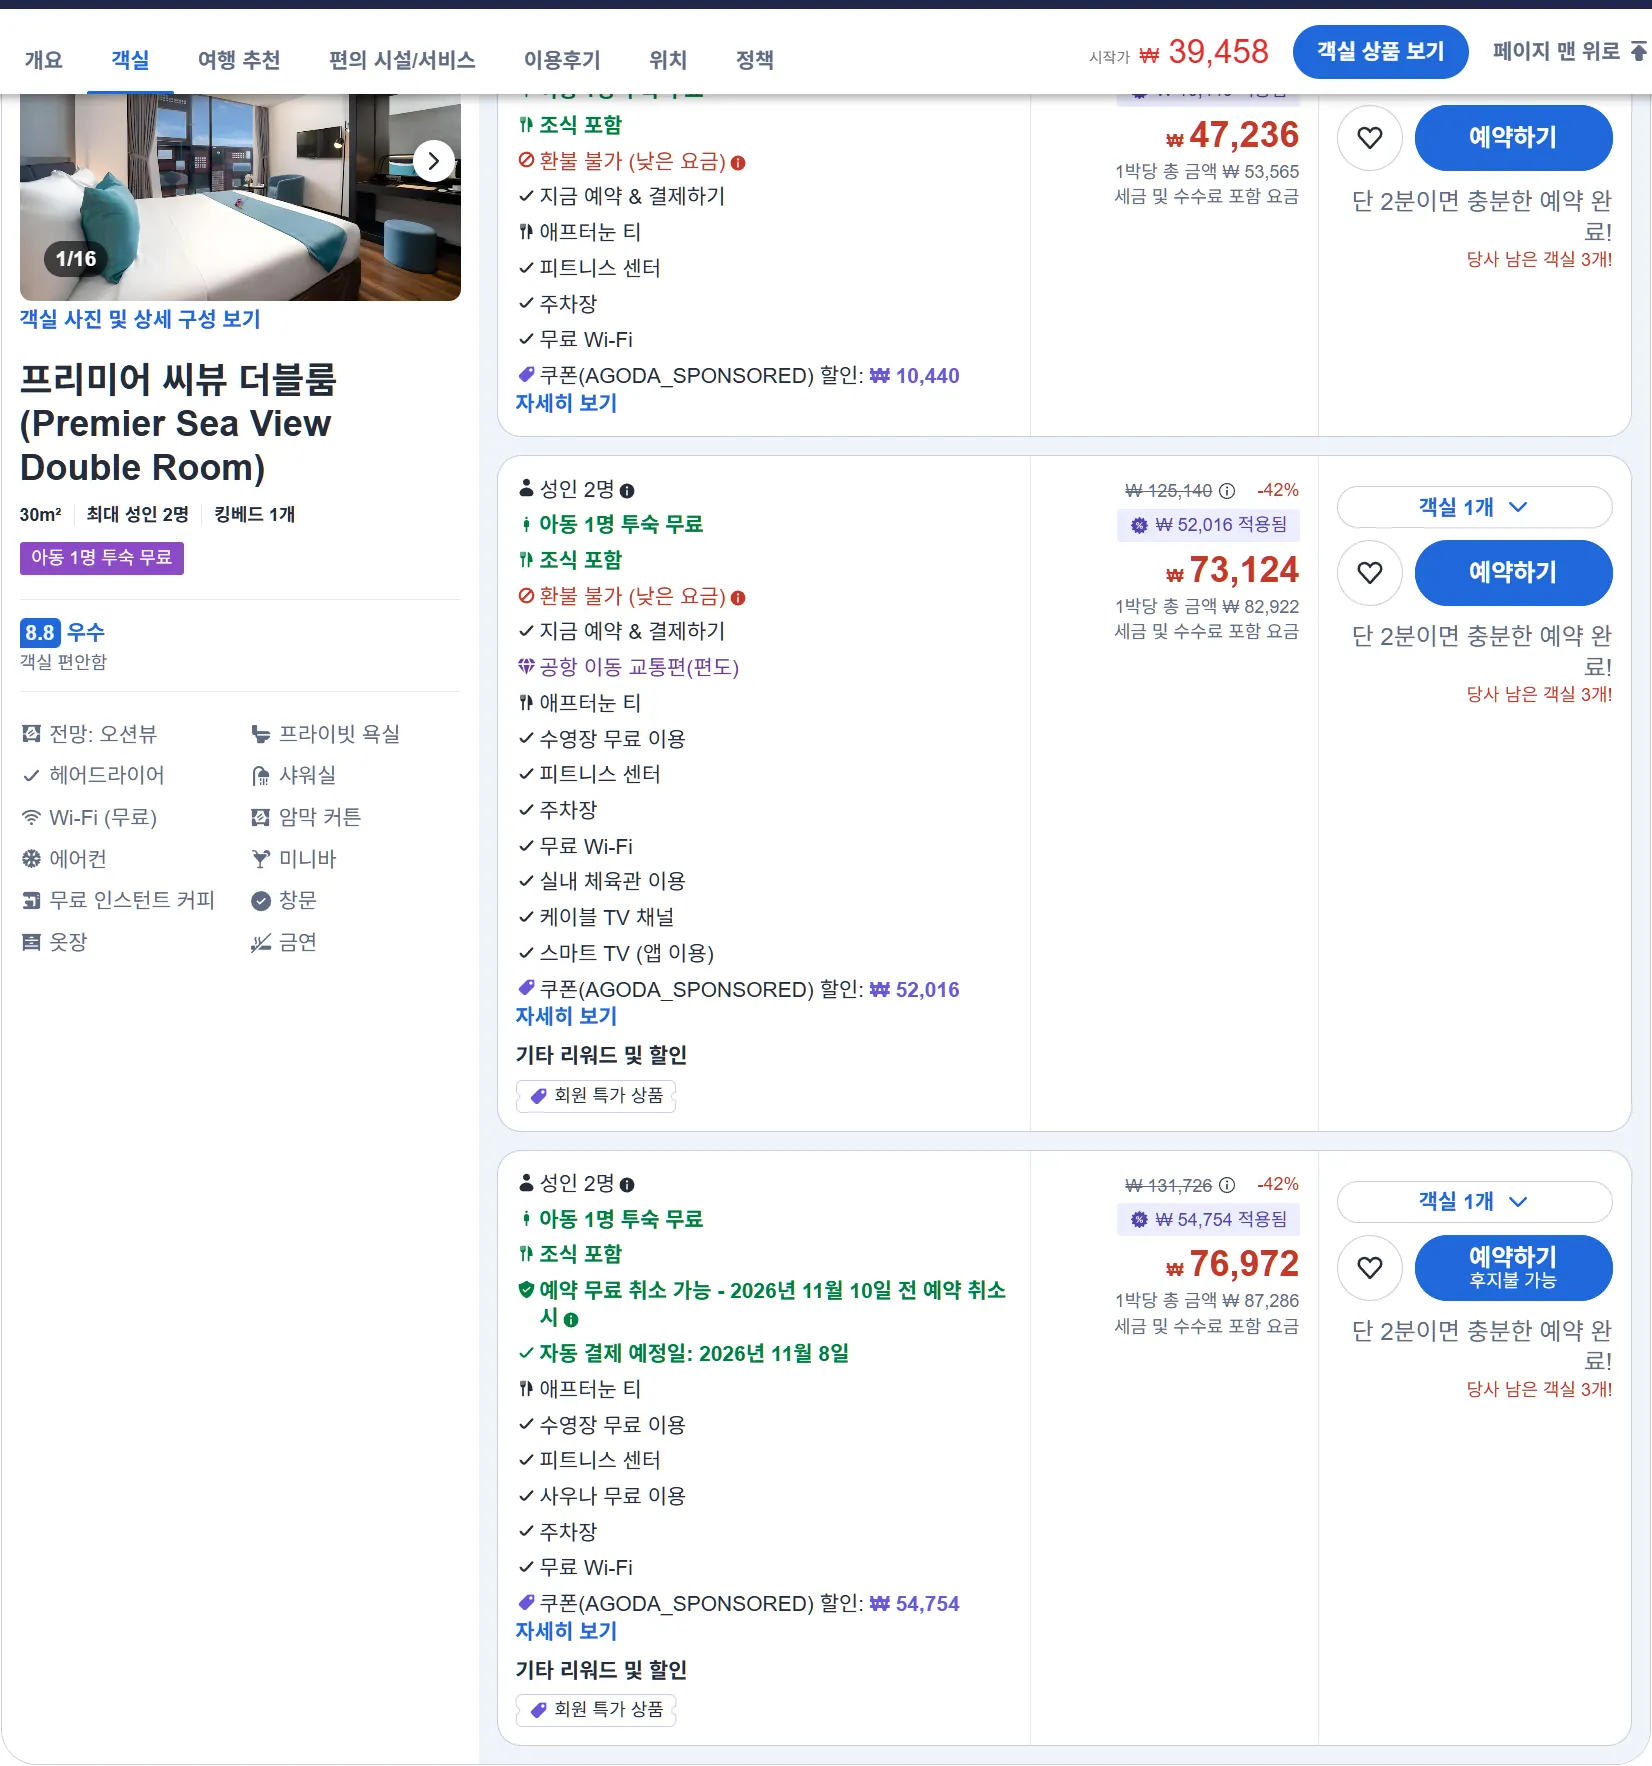Click green info icon after free cancellation text

571,1320
